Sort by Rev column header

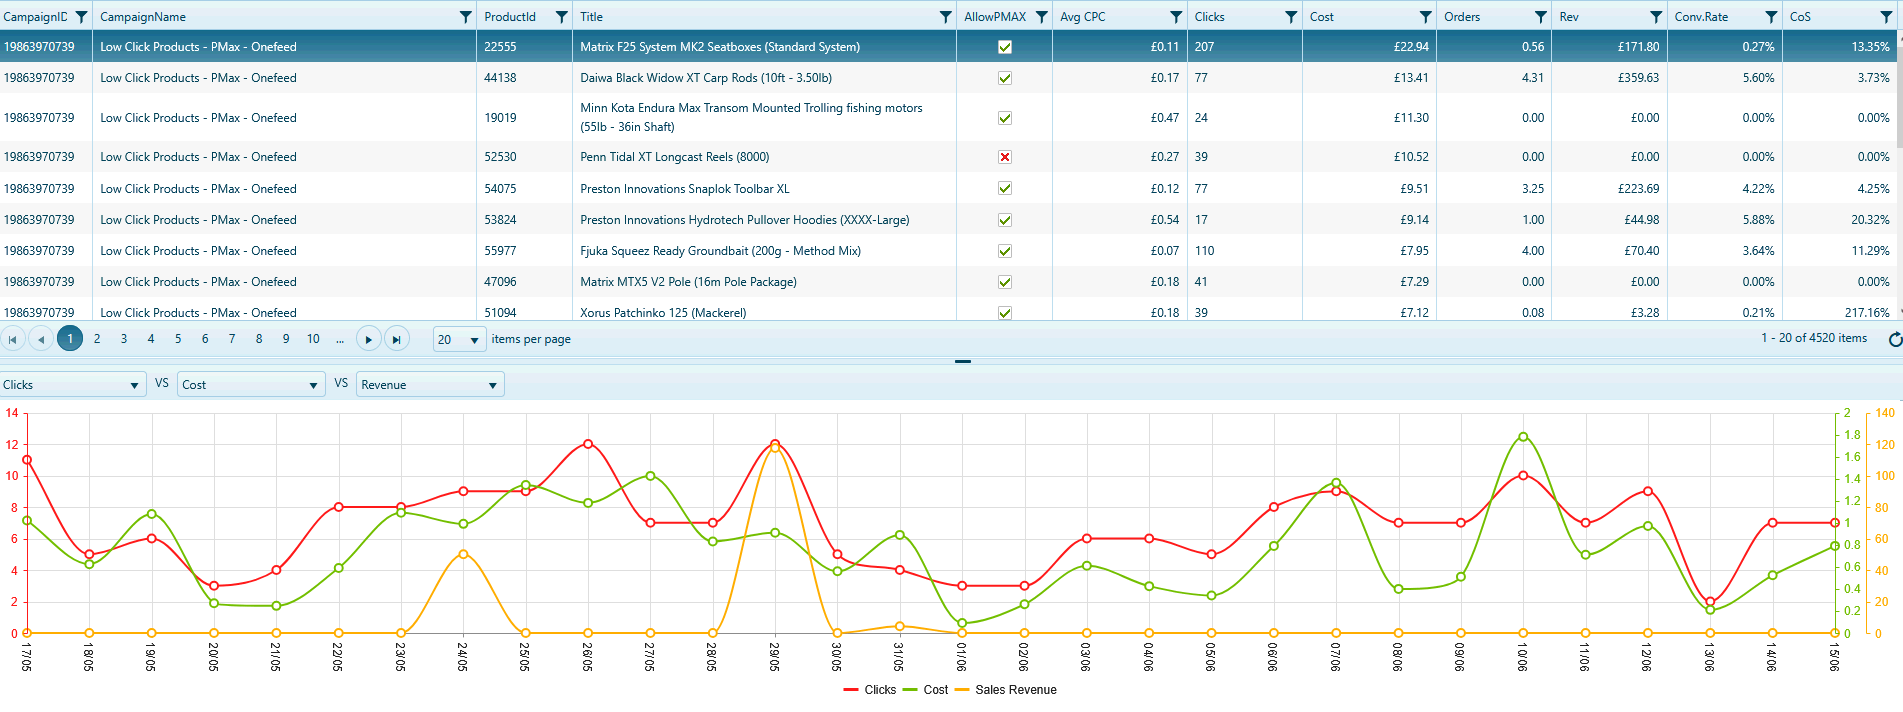[x=1569, y=17]
